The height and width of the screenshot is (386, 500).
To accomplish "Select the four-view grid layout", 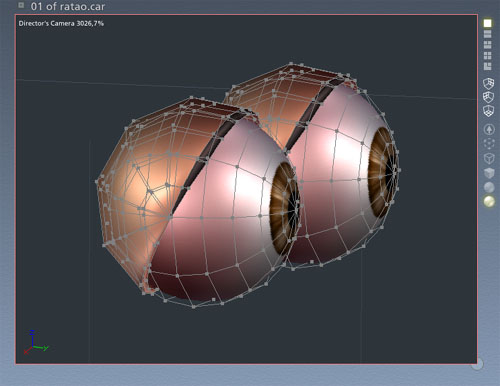I will pos(487,55).
